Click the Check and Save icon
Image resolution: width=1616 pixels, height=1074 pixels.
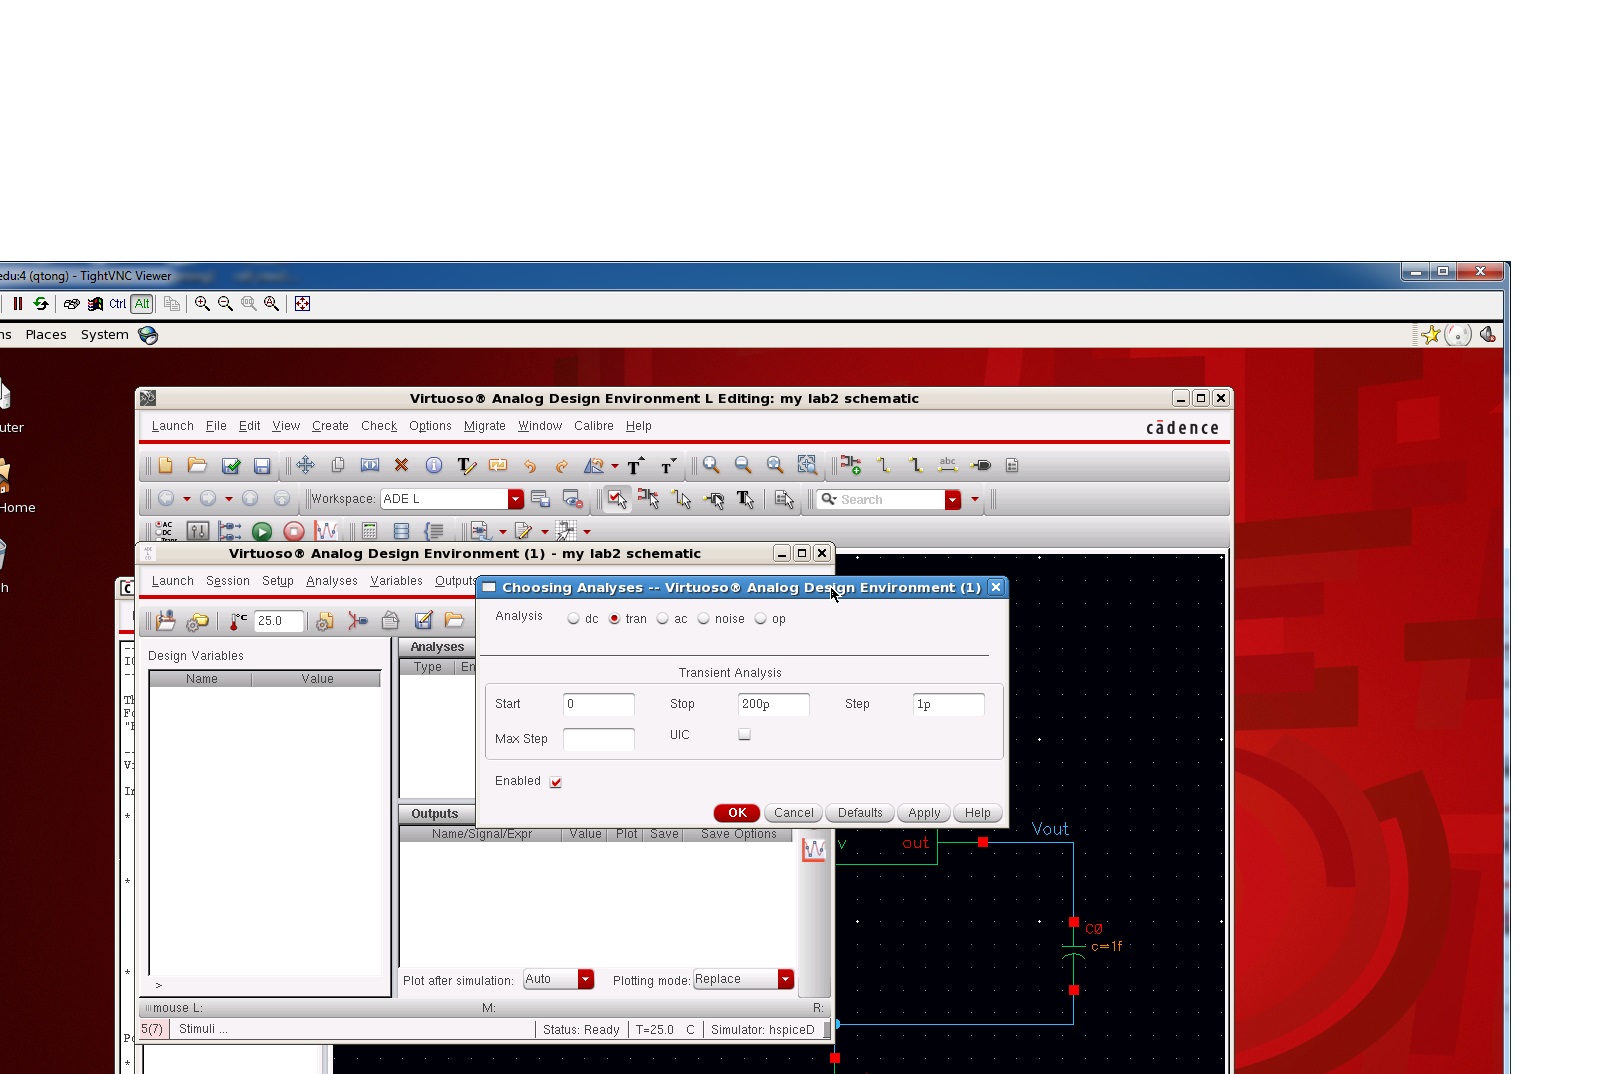pos(230,465)
